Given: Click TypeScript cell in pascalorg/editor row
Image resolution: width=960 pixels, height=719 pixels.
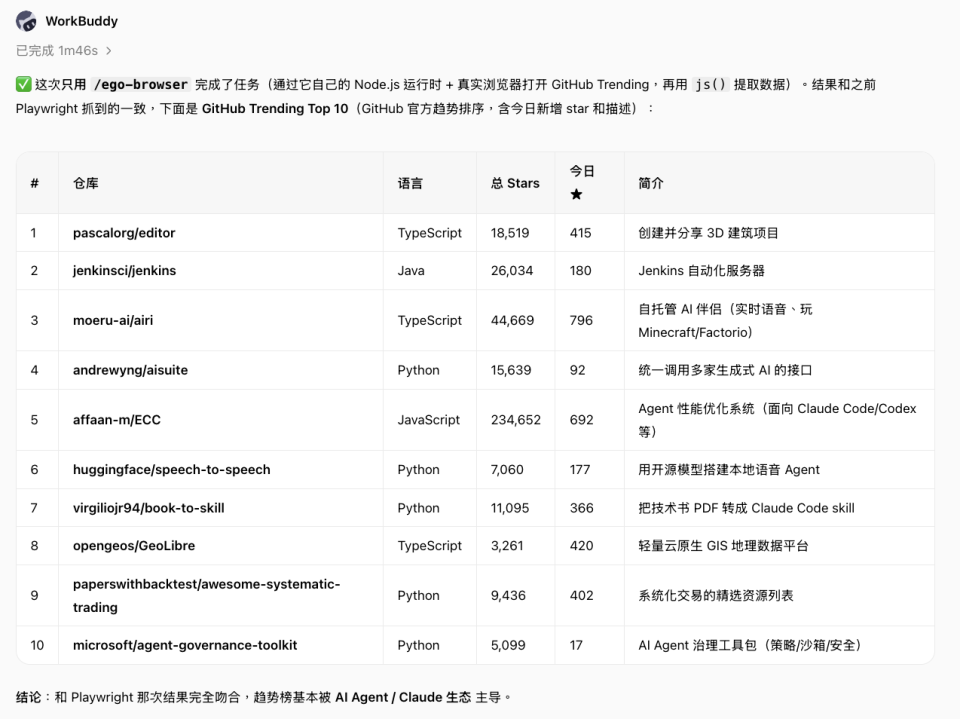Looking at the screenshot, I should point(429,233).
